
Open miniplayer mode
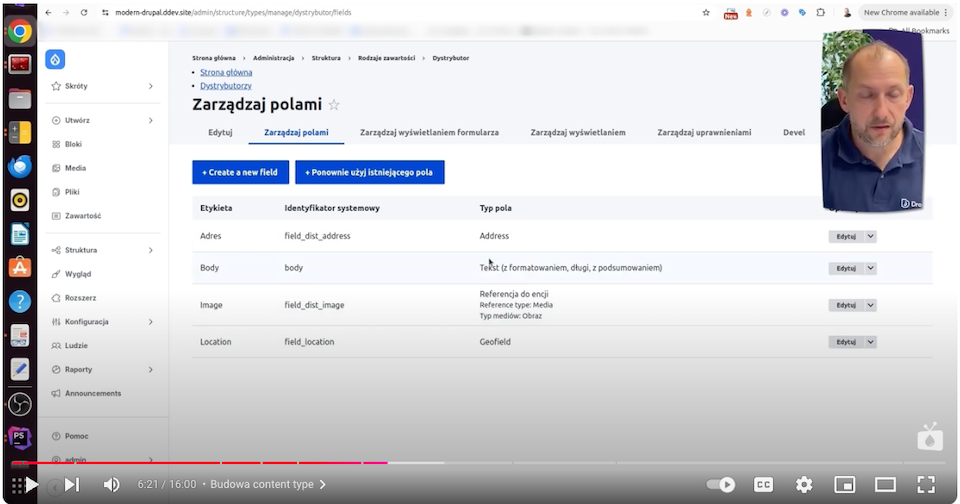pyautogui.click(x=844, y=484)
